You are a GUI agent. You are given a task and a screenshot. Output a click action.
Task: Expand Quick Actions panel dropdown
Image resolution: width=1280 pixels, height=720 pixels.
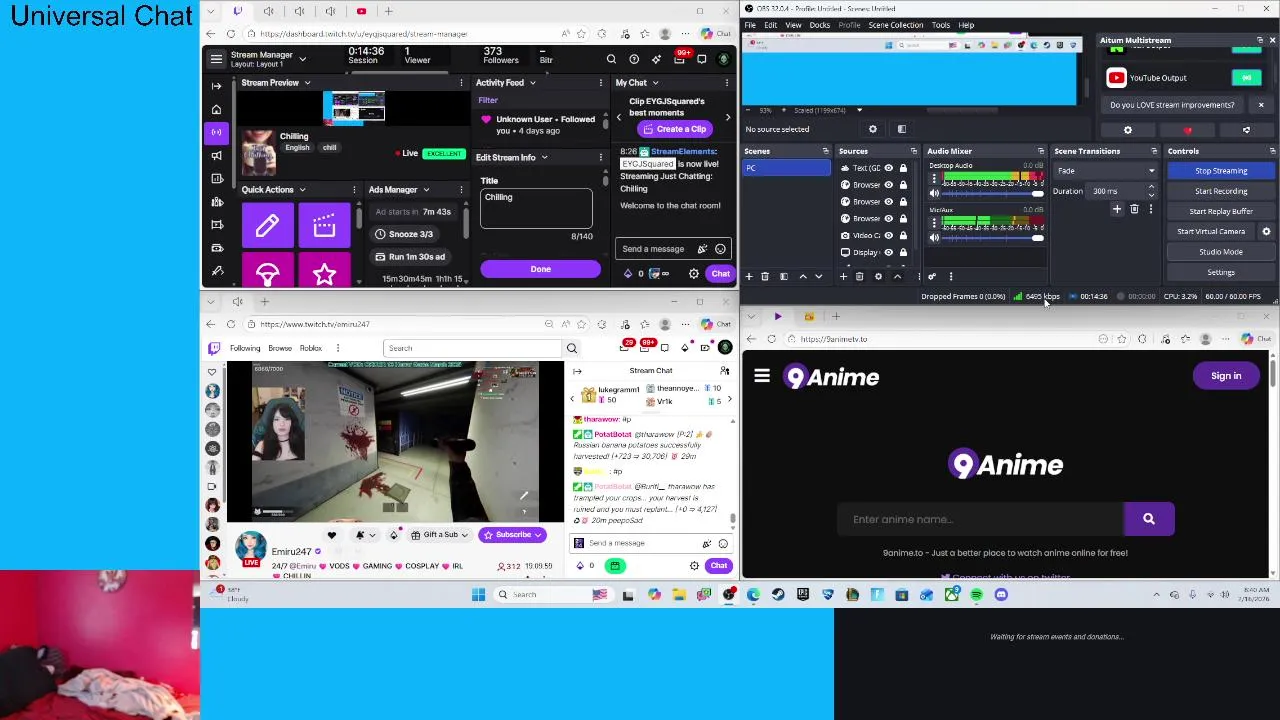pos(302,190)
